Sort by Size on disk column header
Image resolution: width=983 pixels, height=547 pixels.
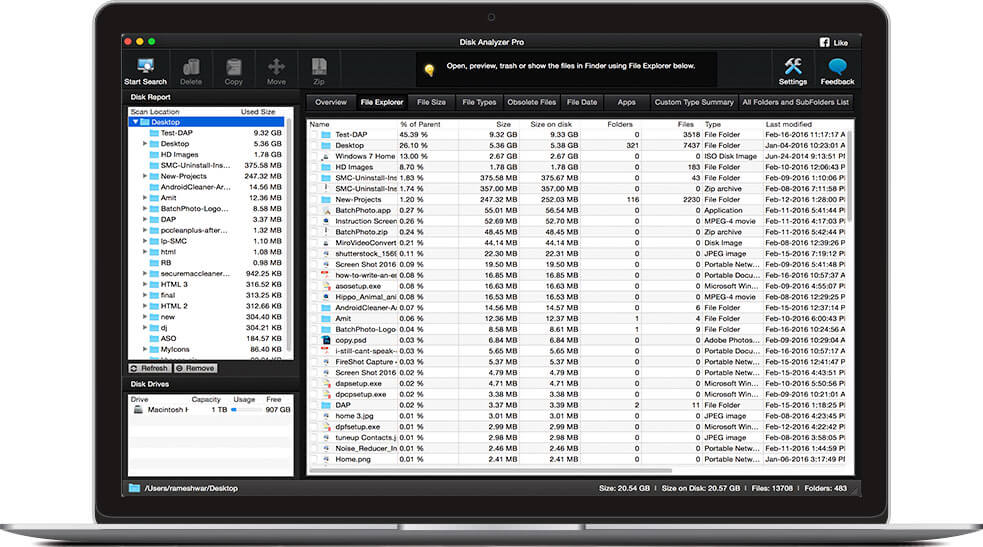[x=551, y=125]
